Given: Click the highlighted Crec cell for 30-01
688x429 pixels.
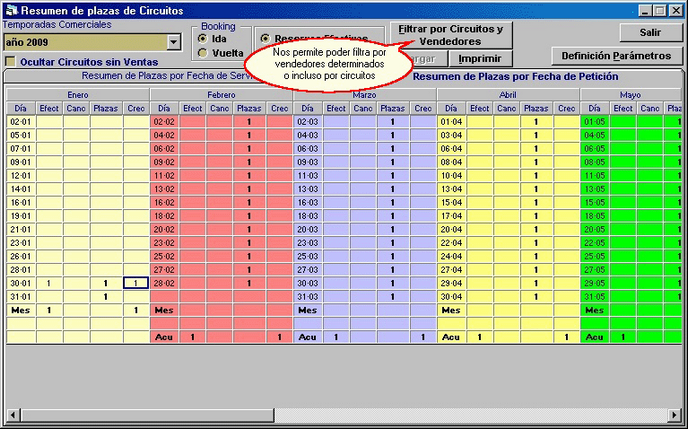Looking at the screenshot, I should click(136, 284).
